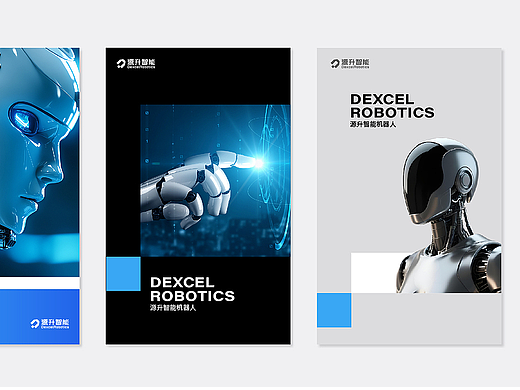This screenshot has height=390, width=520.
Task: Click the white logo on the blue poster
Action: tap(50, 324)
